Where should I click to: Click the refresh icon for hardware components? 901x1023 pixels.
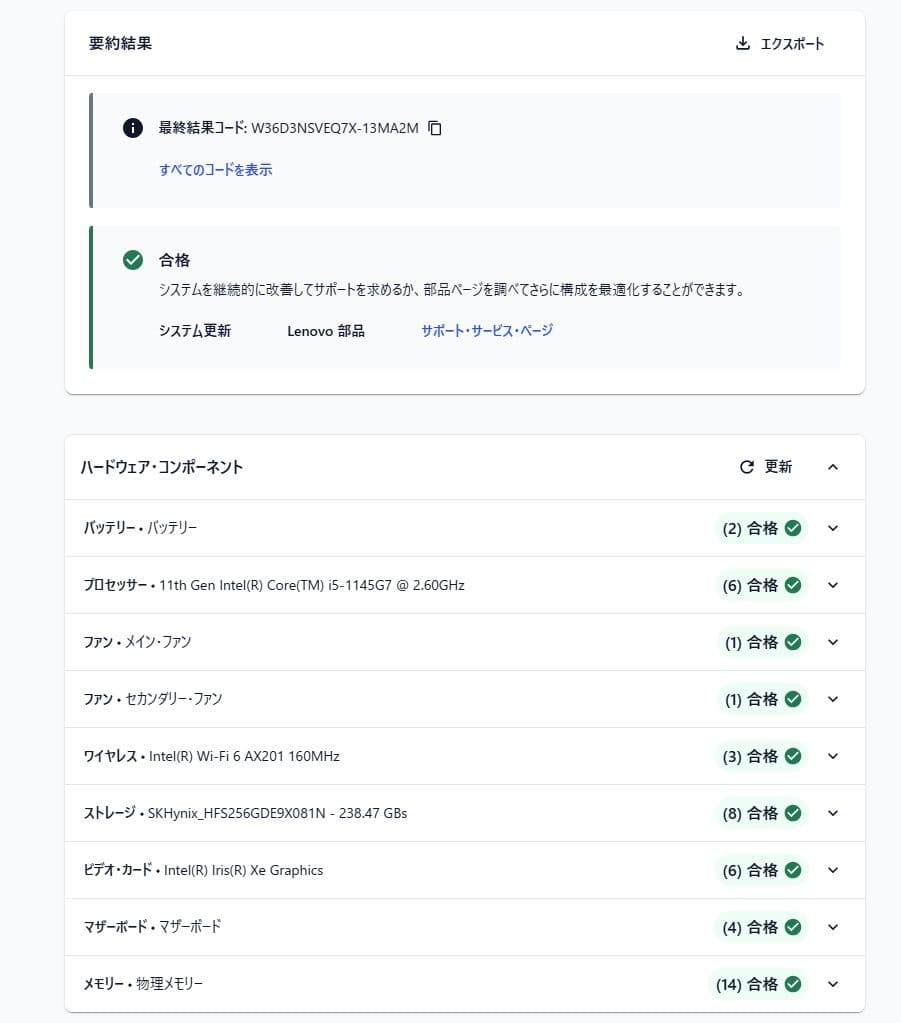point(746,467)
